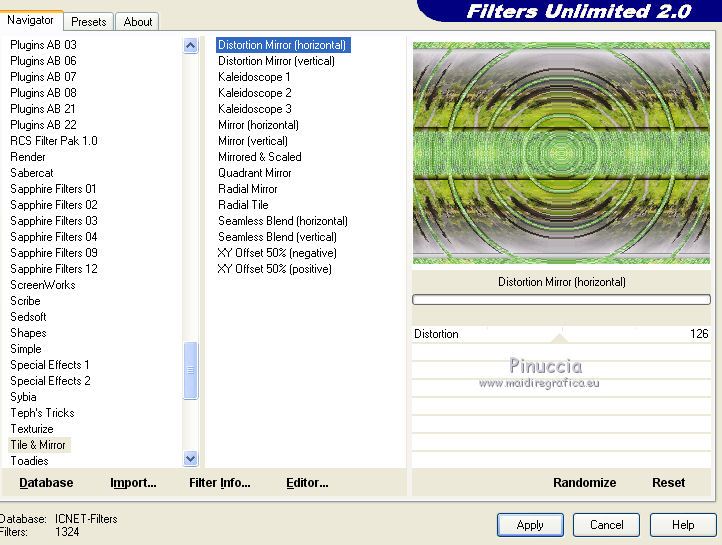Choose the Texturize category
Screen dimensions: 722x545
tap(32, 429)
